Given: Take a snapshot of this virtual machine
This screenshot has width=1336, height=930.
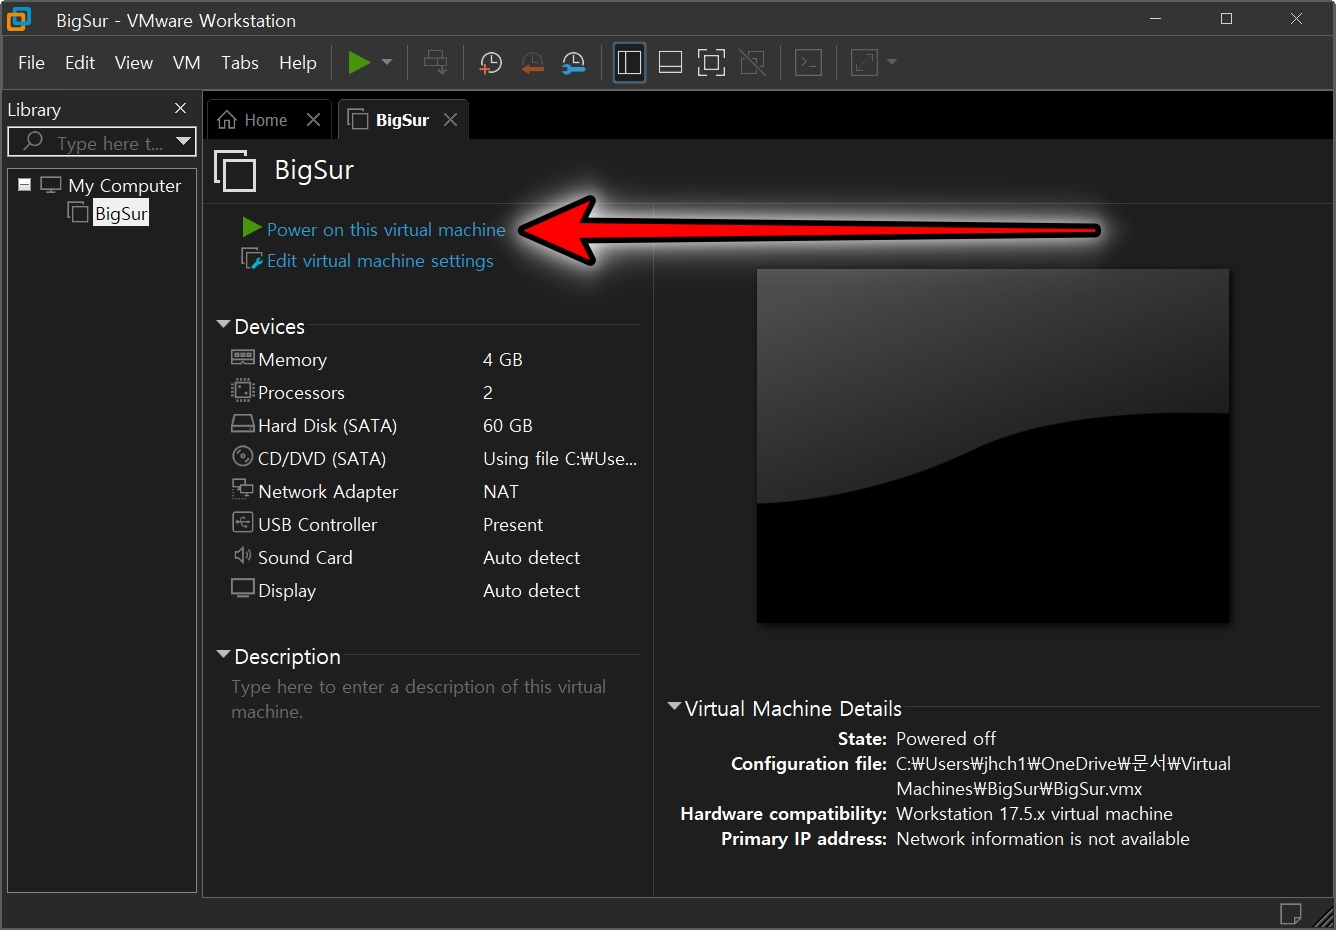Looking at the screenshot, I should [491, 63].
